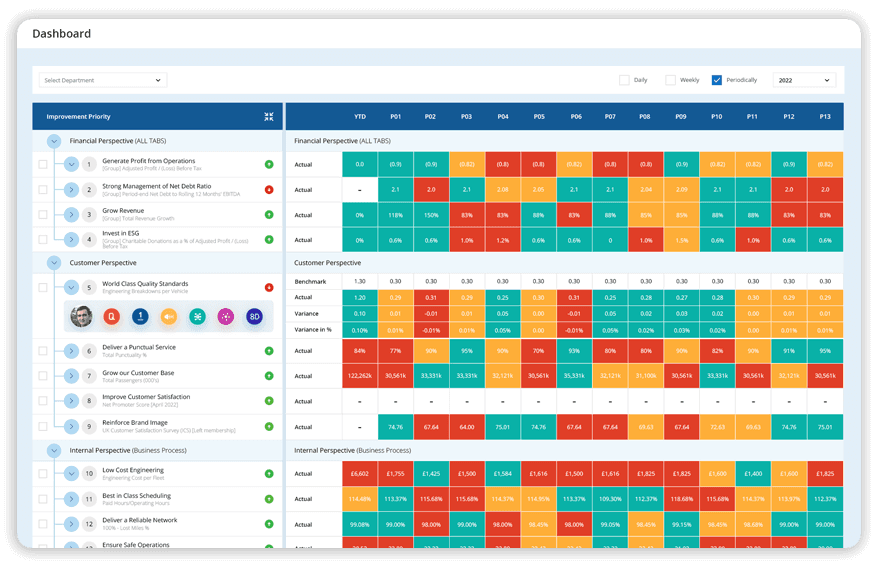878x566 pixels.
Task: Collapse the Financial Perspective group
Action: [x=54, y=142]
